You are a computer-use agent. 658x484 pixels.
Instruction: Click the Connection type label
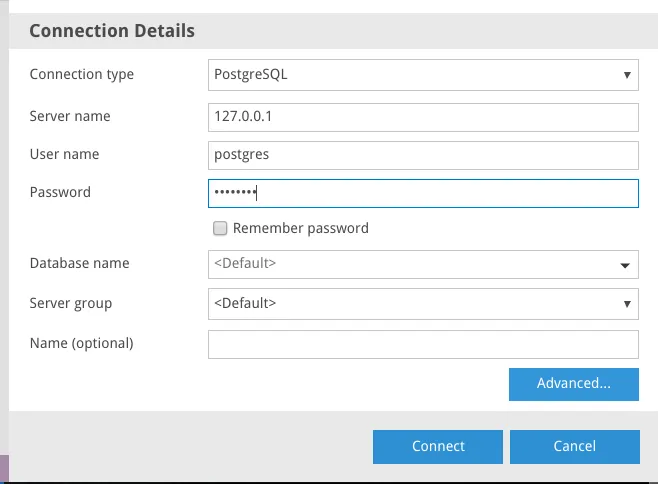pyautogui.click(x=82, y=74)
